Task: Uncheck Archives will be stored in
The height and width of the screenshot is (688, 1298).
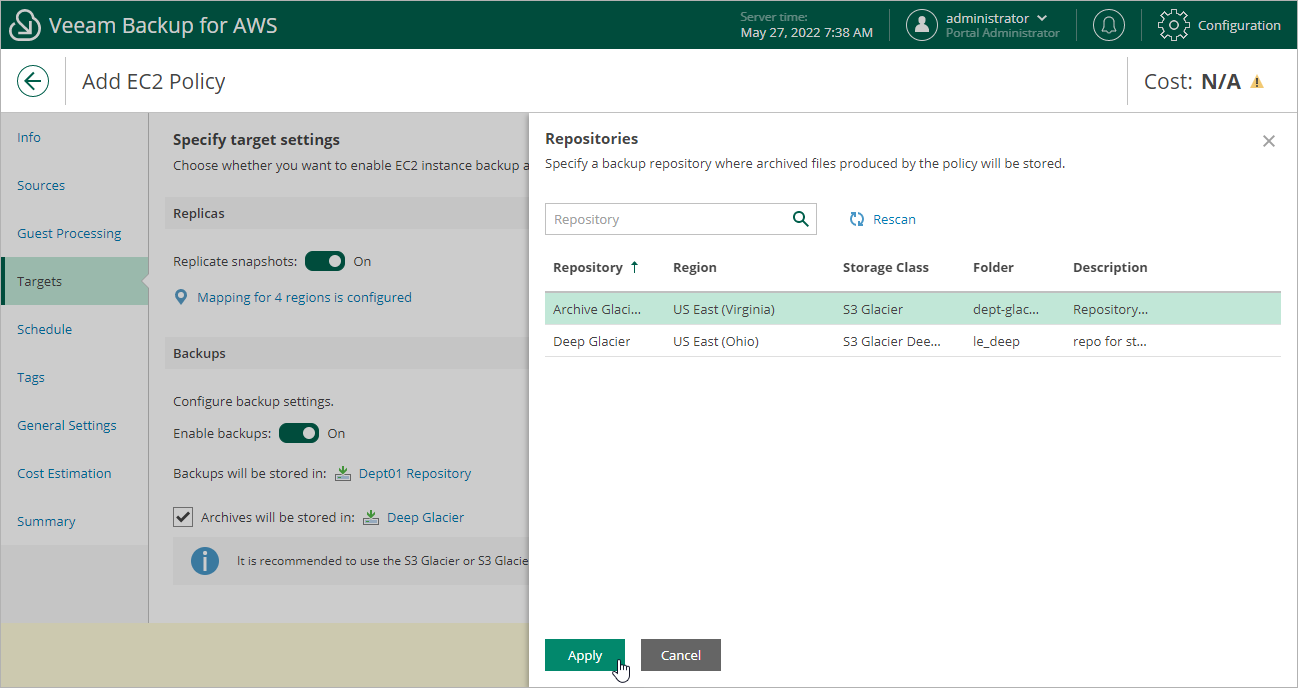Action: pyautogui.click(x=183, y=517)
